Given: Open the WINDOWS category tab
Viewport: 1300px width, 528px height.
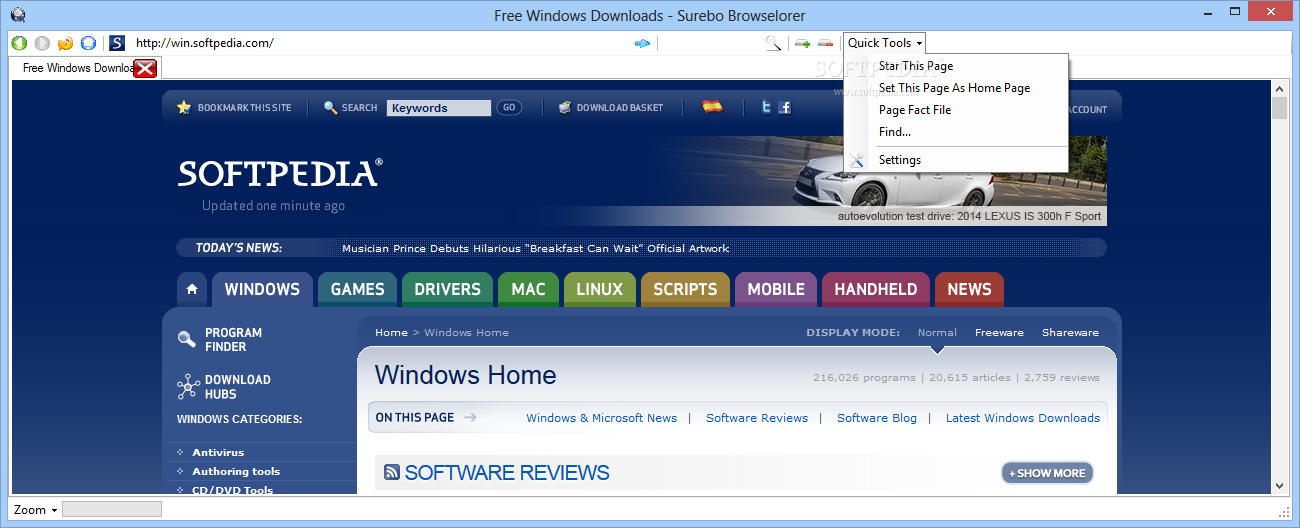Looking at the screenshot, I should [262, 290].
